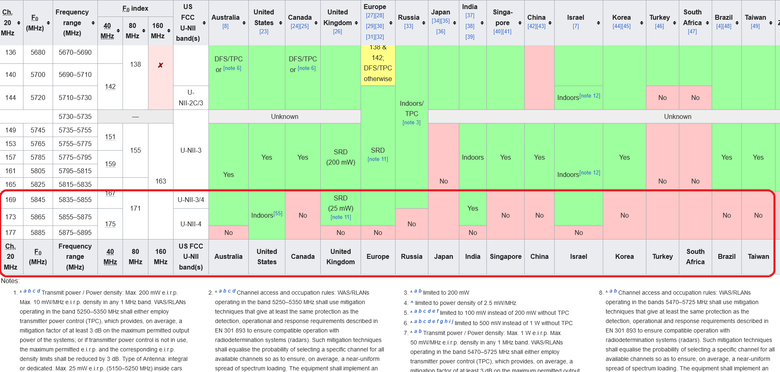Sort the India column arrows
Viewport: 780px width, 372px height.
(483, 23)
